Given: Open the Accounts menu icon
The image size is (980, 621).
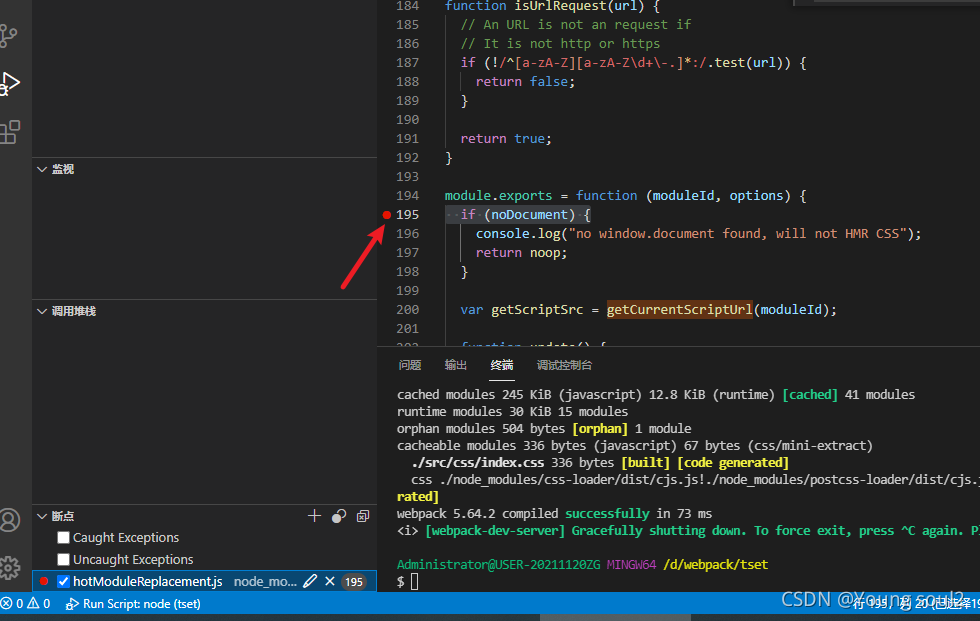Looking at the screenshot, I should click(9, 520).
